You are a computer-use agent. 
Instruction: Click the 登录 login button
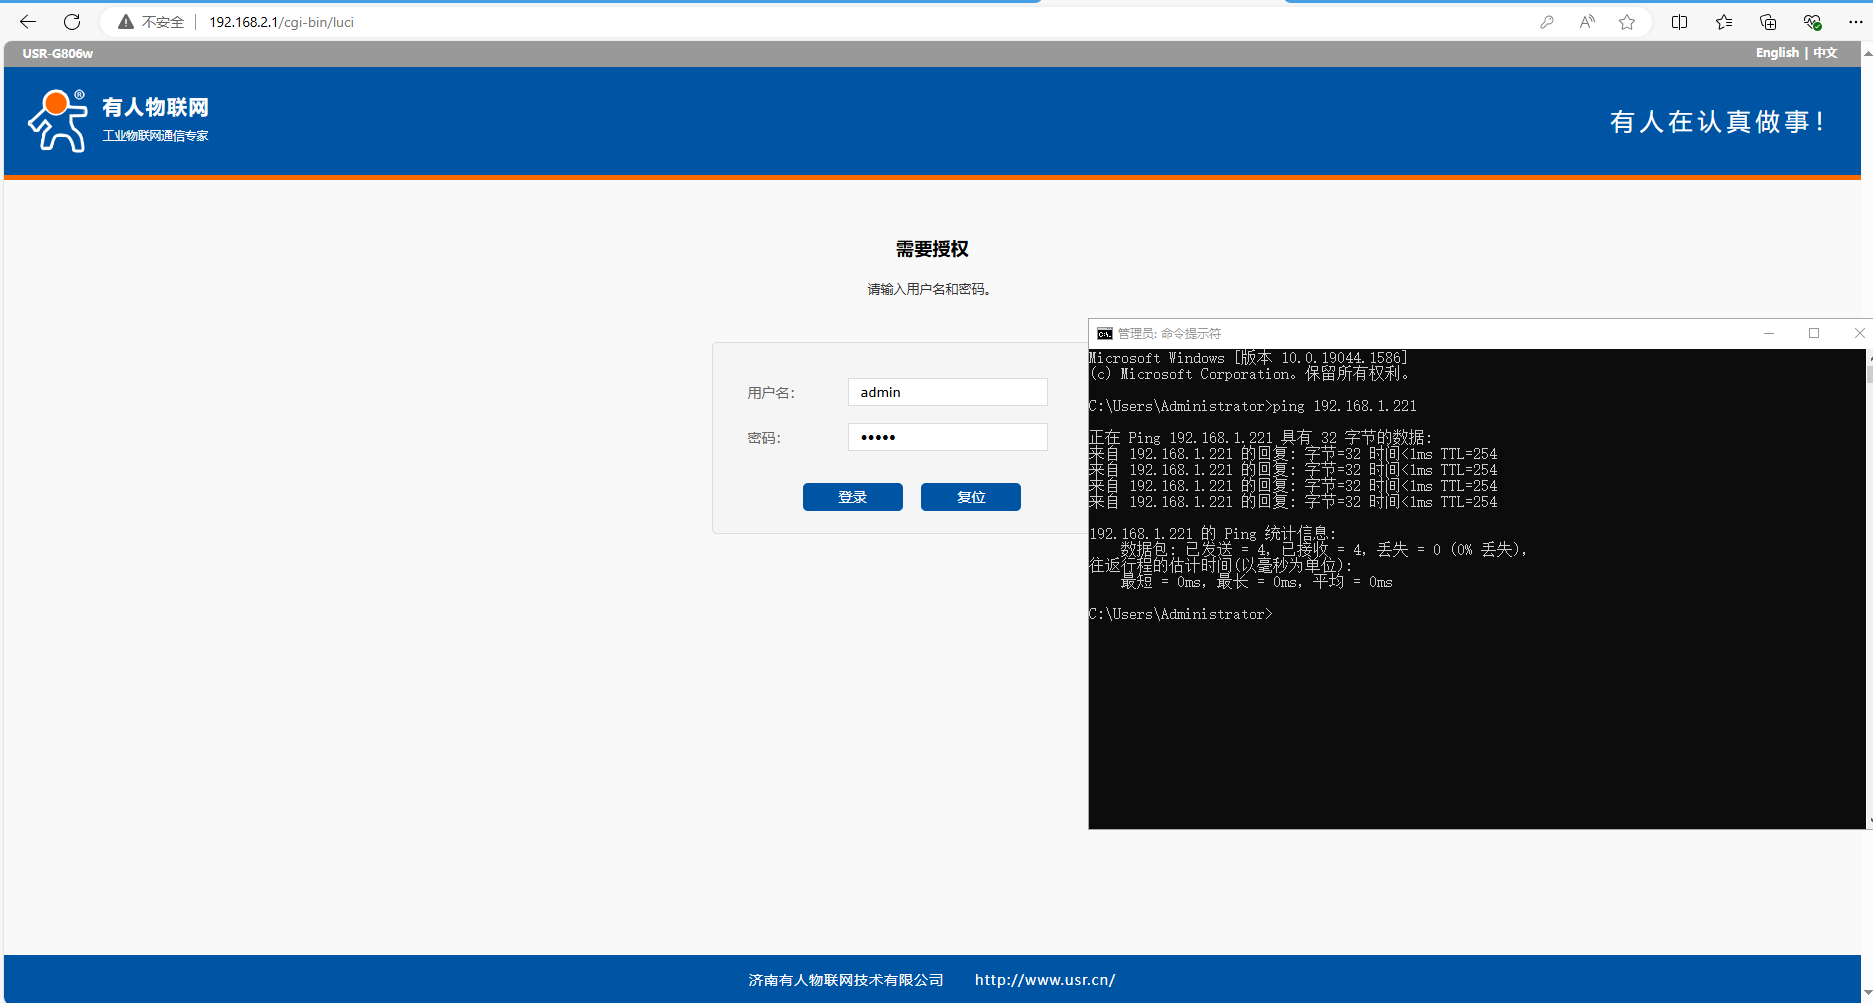point(852,497)
